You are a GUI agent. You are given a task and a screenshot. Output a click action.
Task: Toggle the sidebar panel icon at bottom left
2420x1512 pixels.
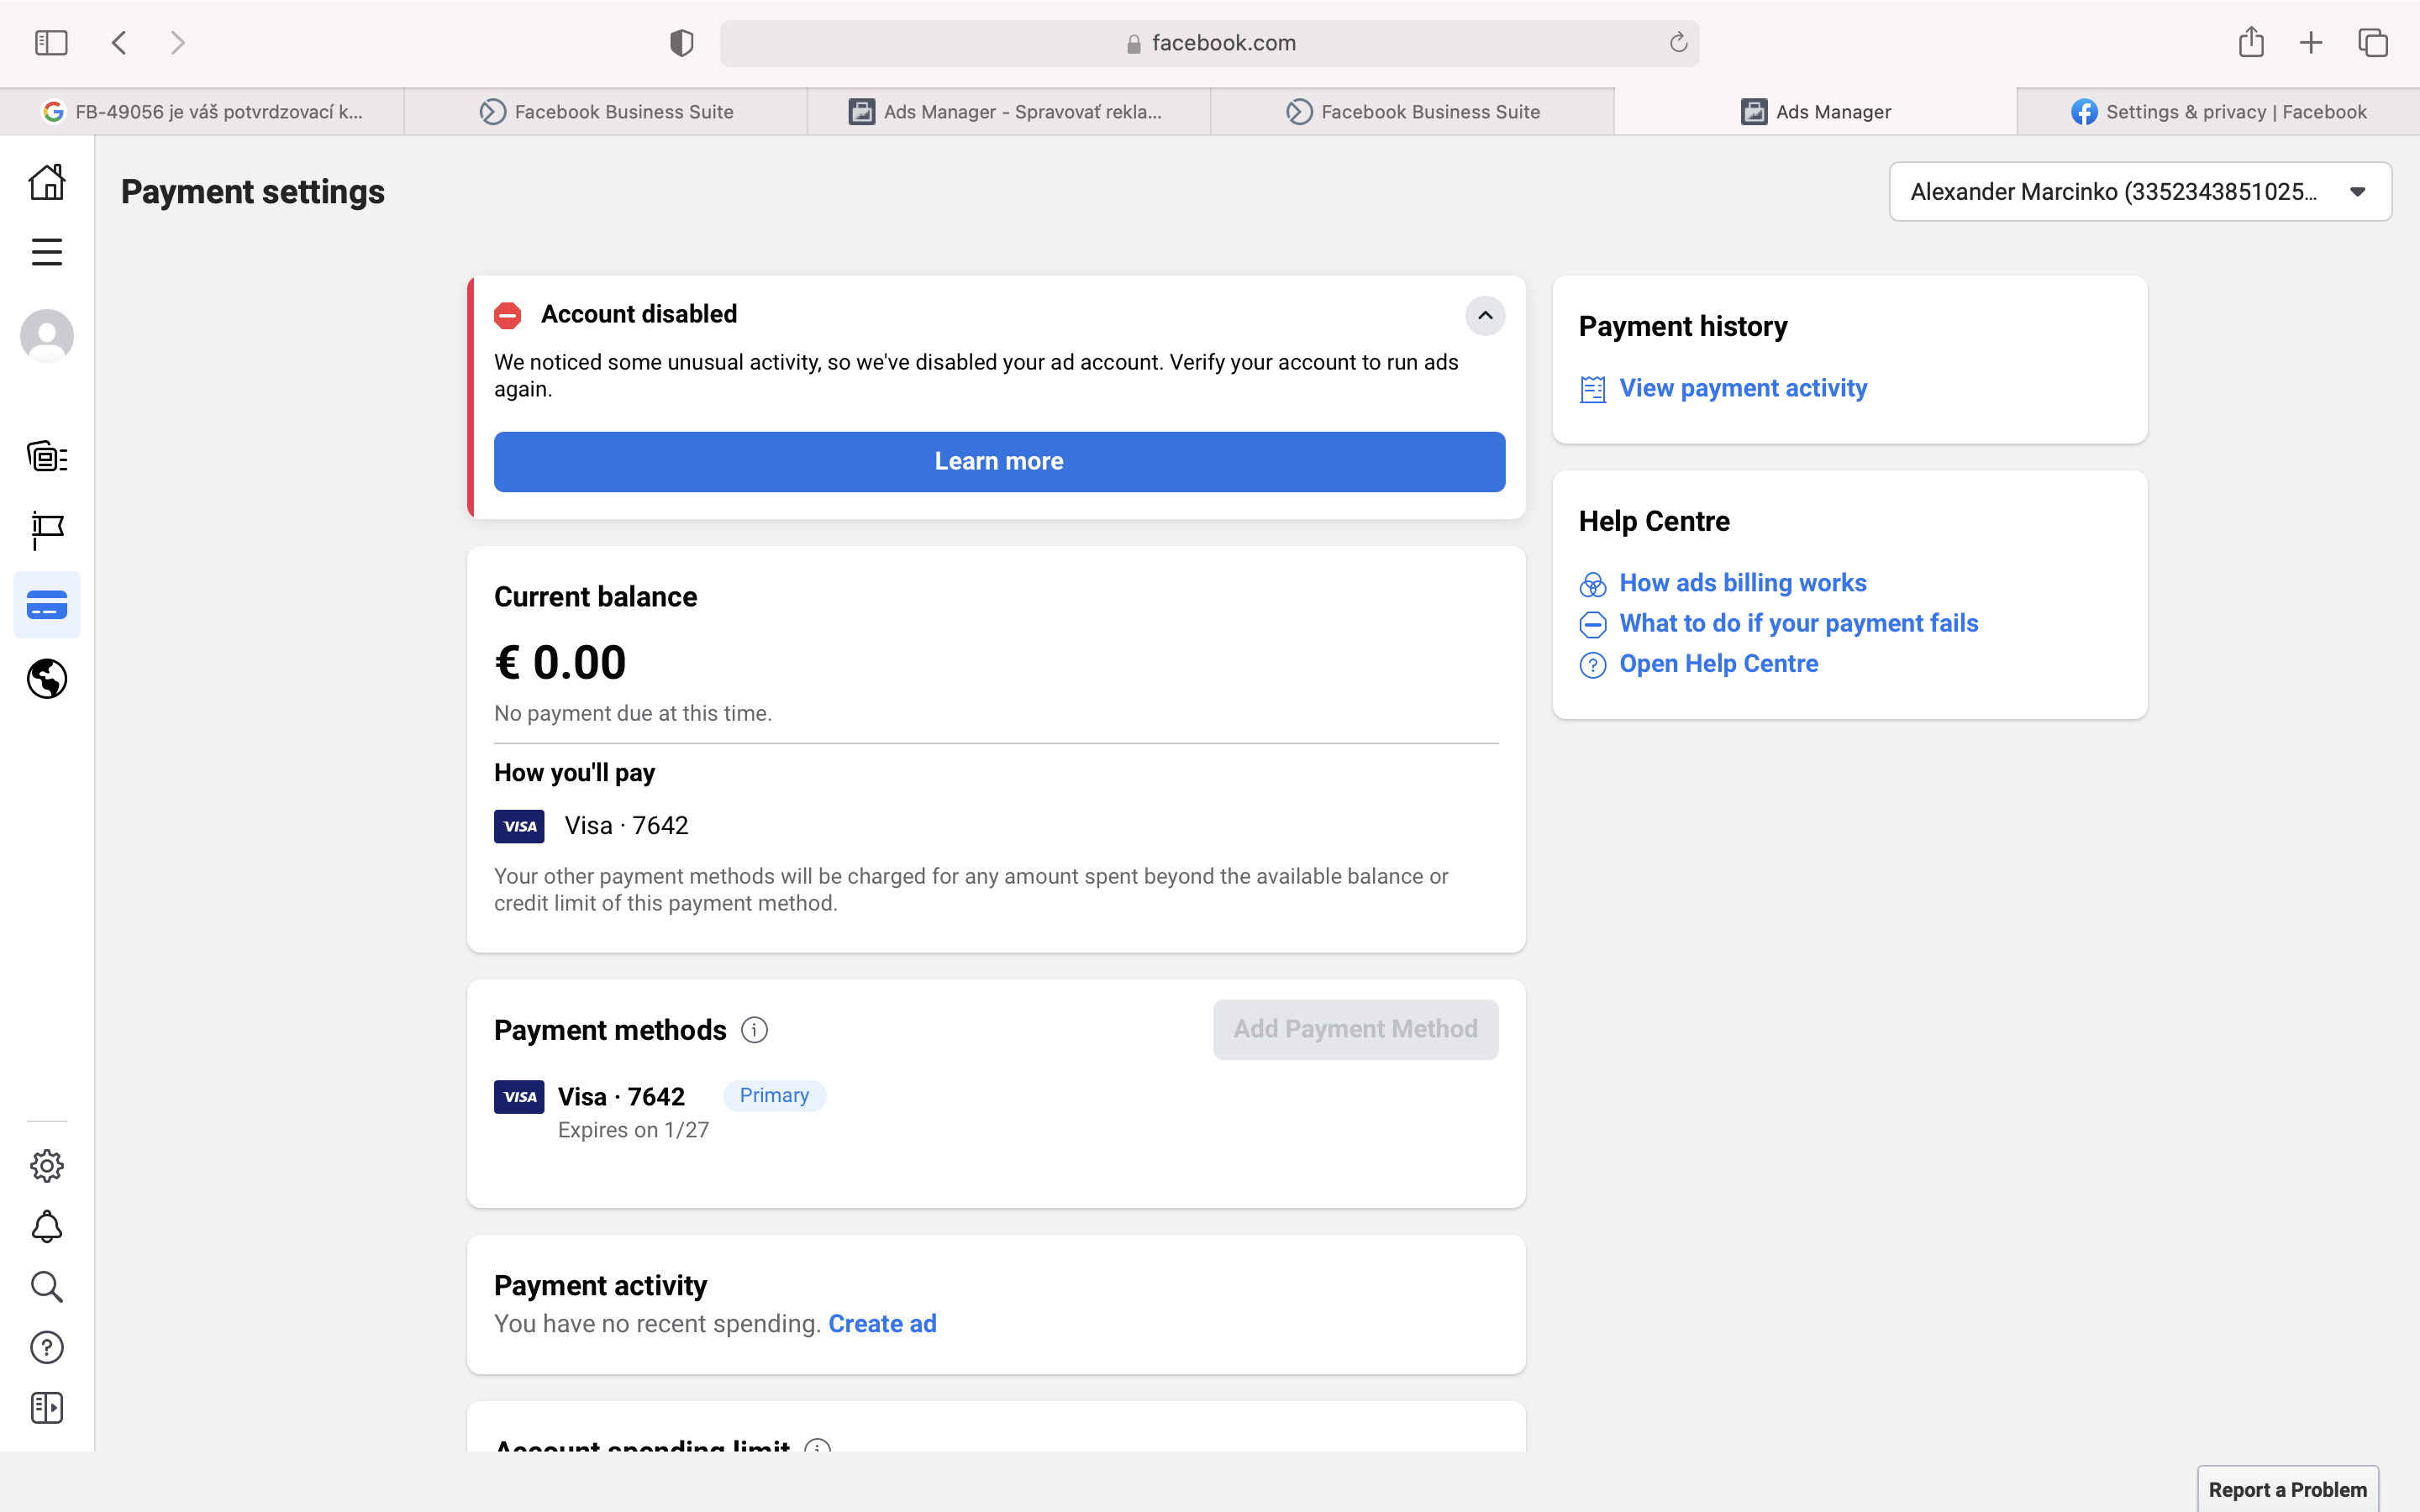coord(47,1408)
